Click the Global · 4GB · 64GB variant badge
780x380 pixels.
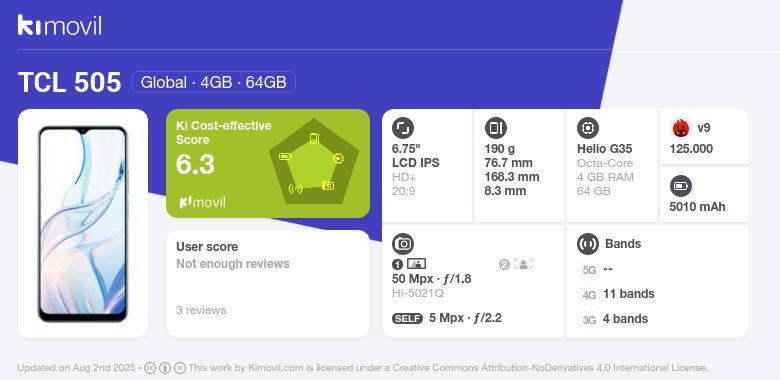(x=214, y=82)
